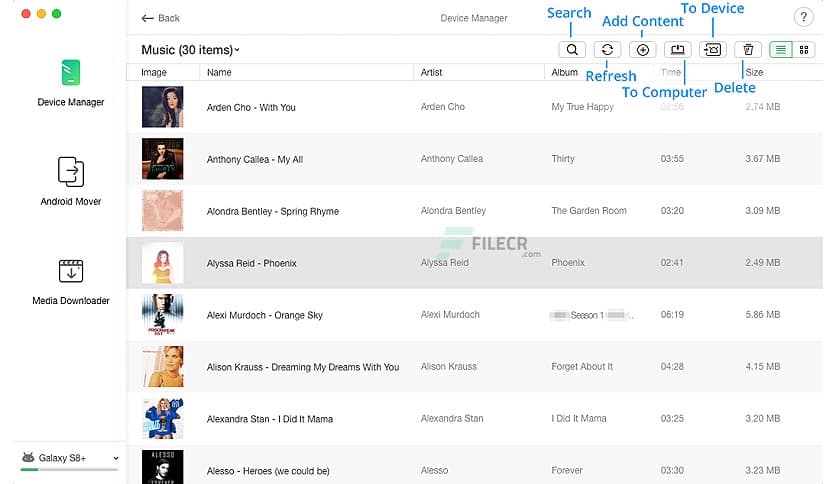This screenshot has height=484, width=836.
Task: Refresh the music list
Action: point(607,49)
